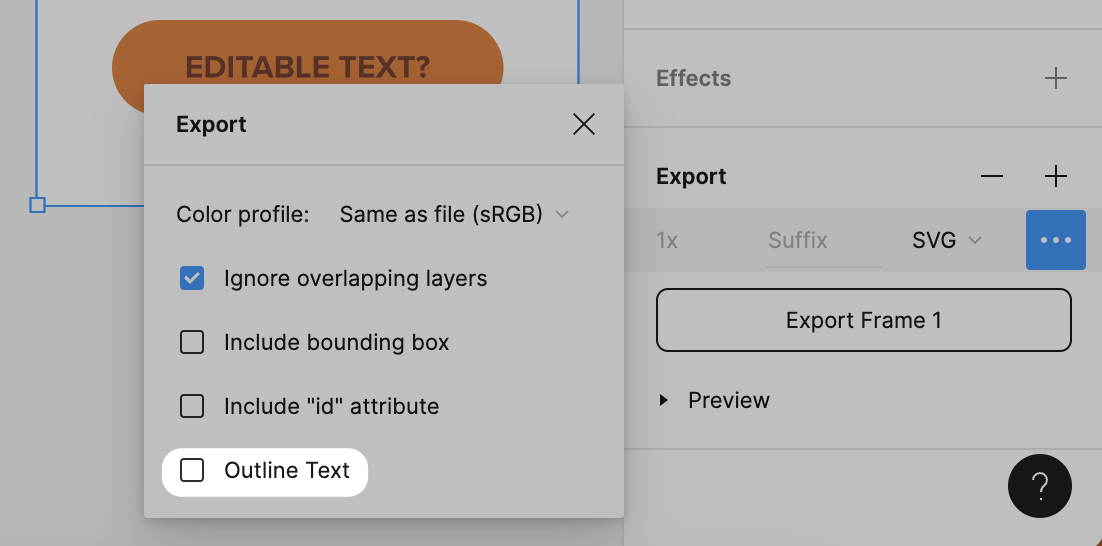The image size is (1102, 546).
Task: Select the frame corner resize handle
Action: [37, 205]
